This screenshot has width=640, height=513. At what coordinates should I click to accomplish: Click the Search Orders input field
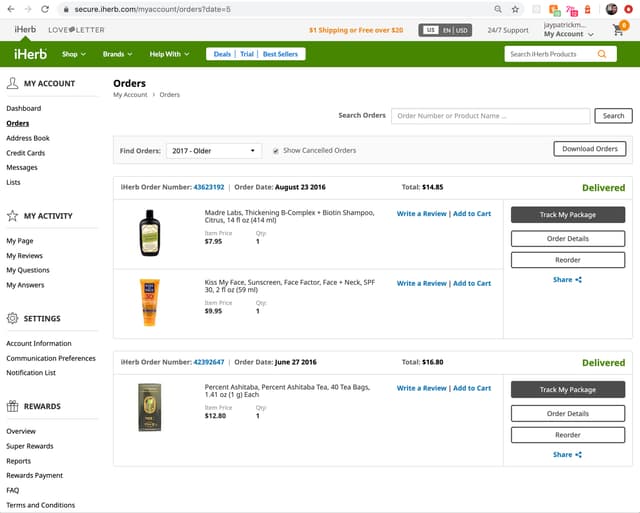coord(490,116)
